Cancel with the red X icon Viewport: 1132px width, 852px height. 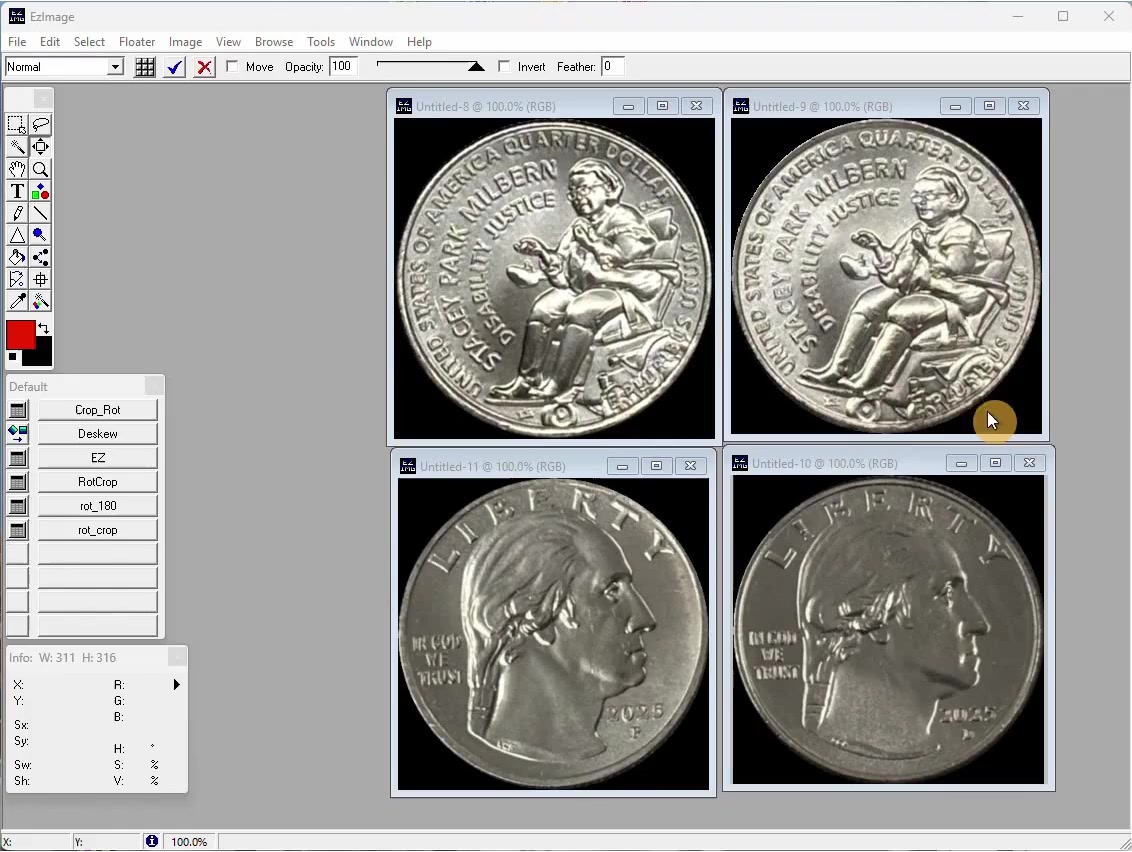coord(204,67)
